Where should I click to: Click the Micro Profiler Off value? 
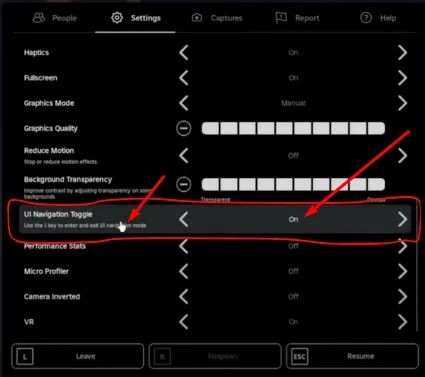point(293,271)
